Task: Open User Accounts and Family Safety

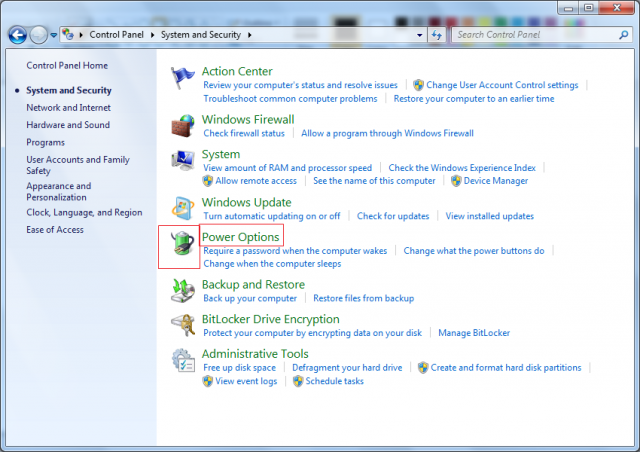Action: click(x=78, y=165)
